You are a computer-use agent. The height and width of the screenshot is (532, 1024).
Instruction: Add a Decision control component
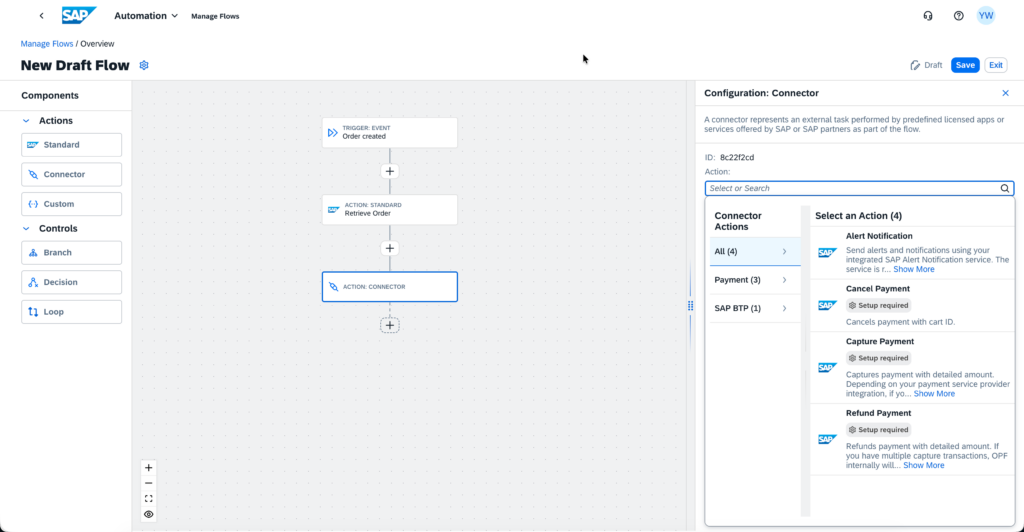tap(71, 282)
